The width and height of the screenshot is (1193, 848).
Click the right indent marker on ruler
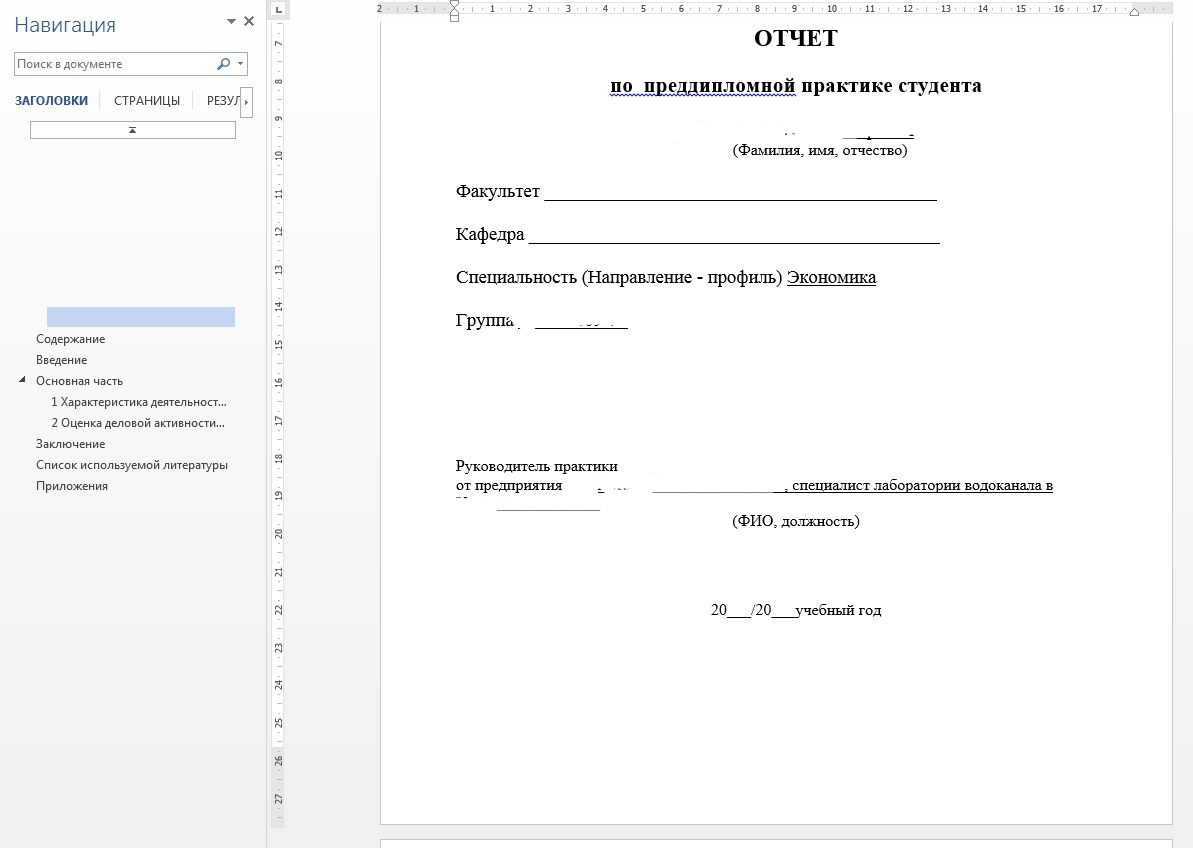coord(1134,11)
